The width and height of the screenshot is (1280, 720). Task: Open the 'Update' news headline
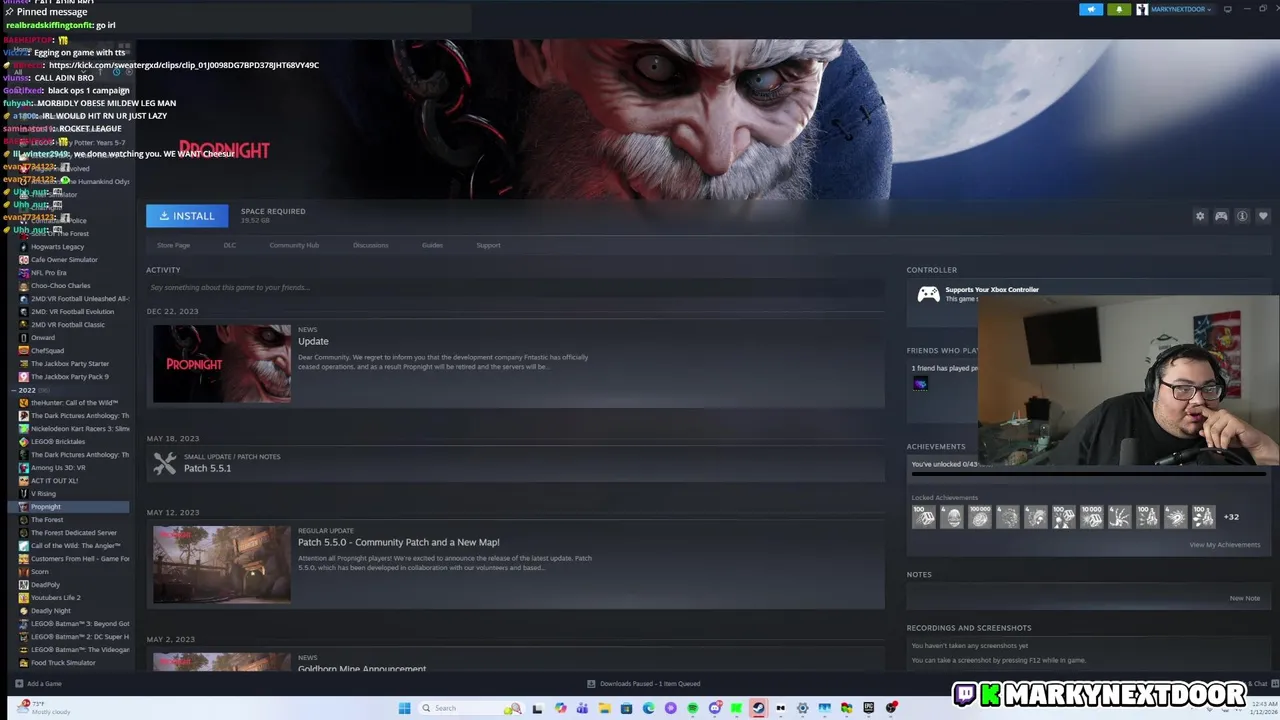313,341
